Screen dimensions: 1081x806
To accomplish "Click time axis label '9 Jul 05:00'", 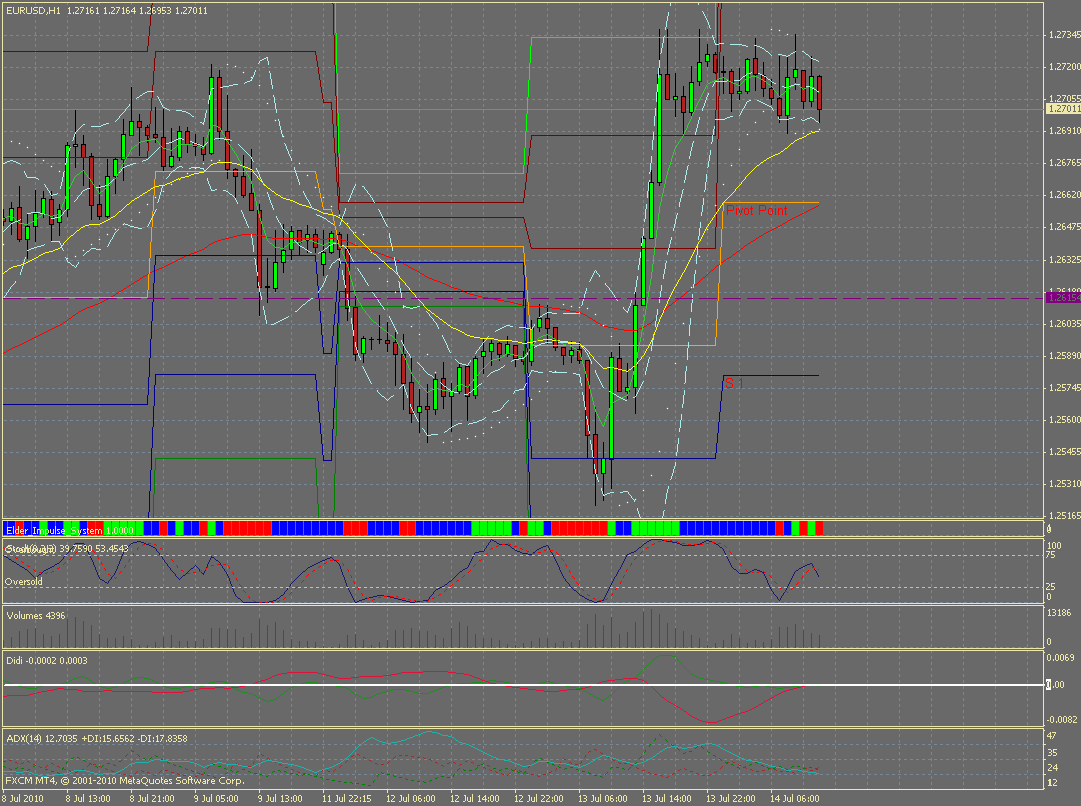I will (216, 798).
